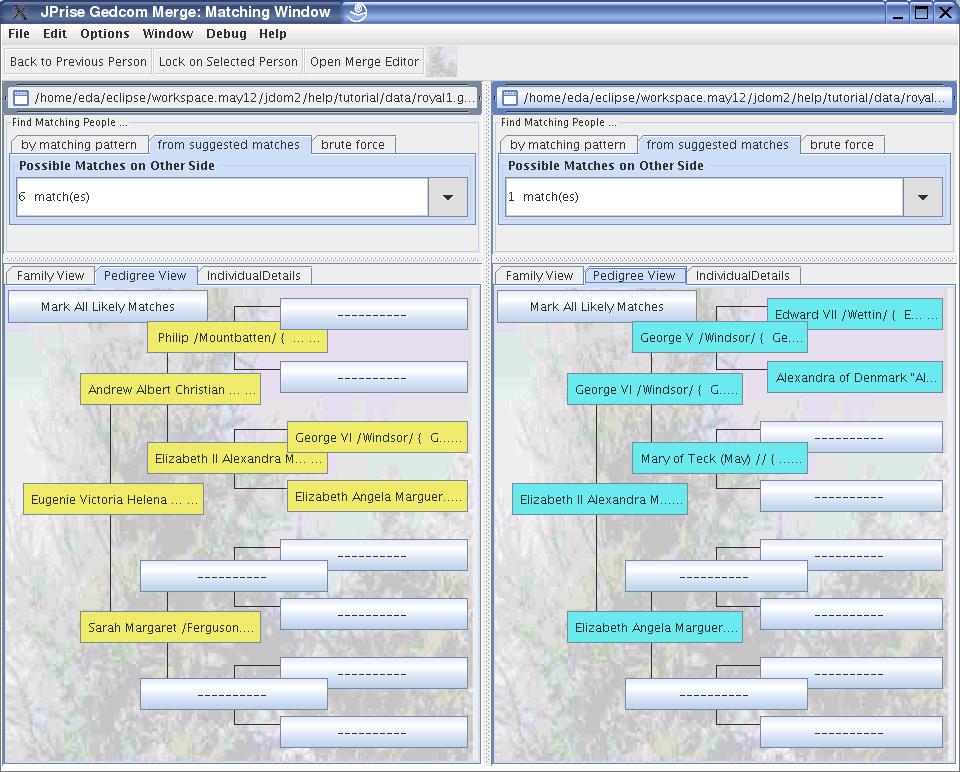
Task: Select Edward VII Wettin node on right
Action: [x=855, y=315]
